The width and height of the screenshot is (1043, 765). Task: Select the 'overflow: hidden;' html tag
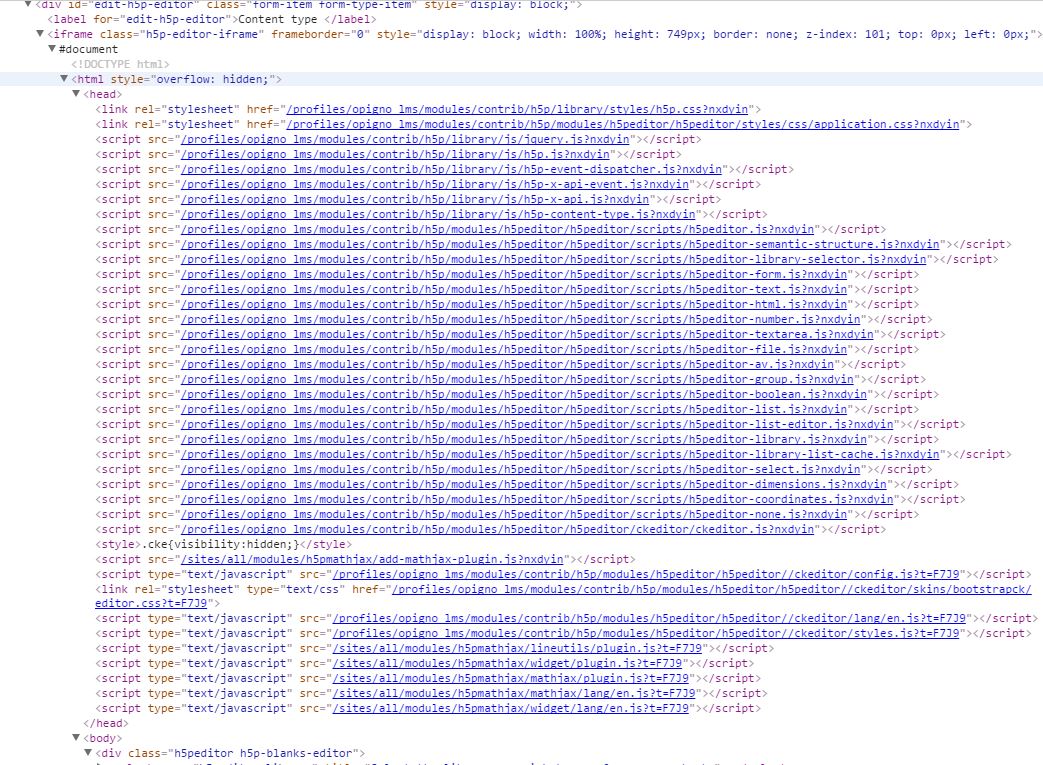(176, 79)
